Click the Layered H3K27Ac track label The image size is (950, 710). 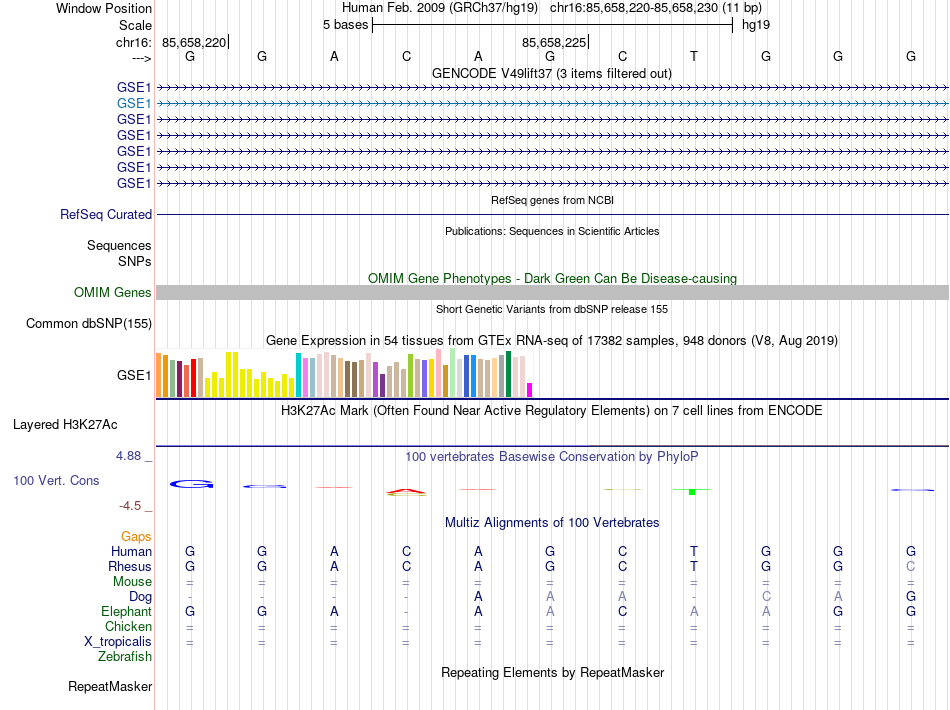coord(65,425)
